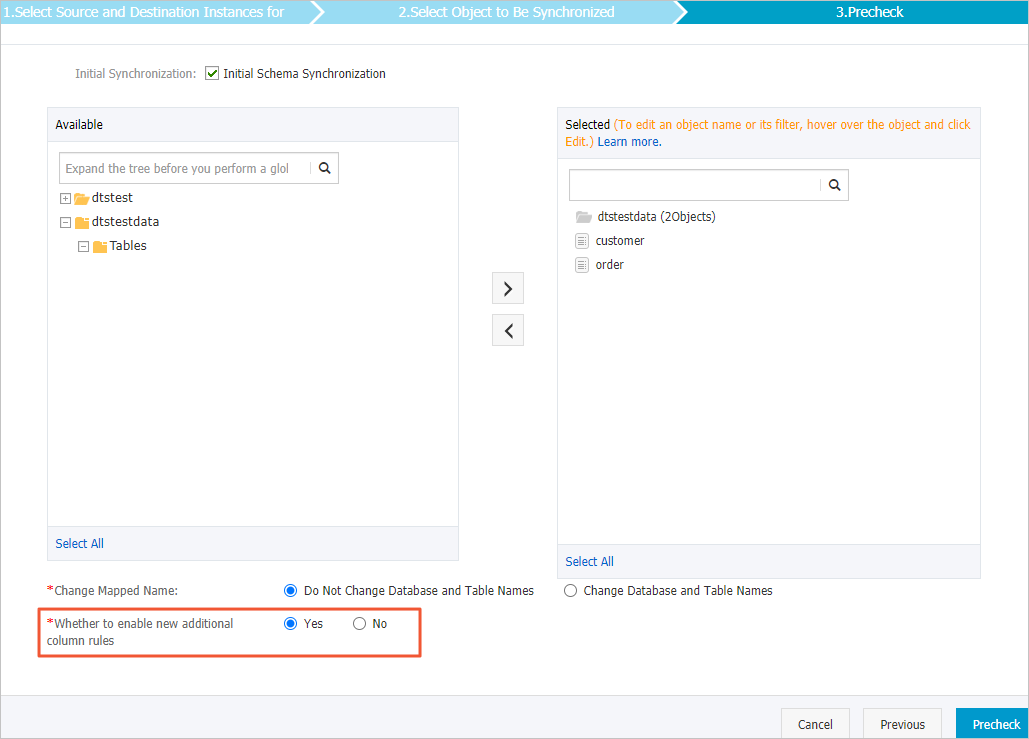Toggle Initial Schema Synchronization checkbox
1029x739 pixels.
[x=212, y=74]
